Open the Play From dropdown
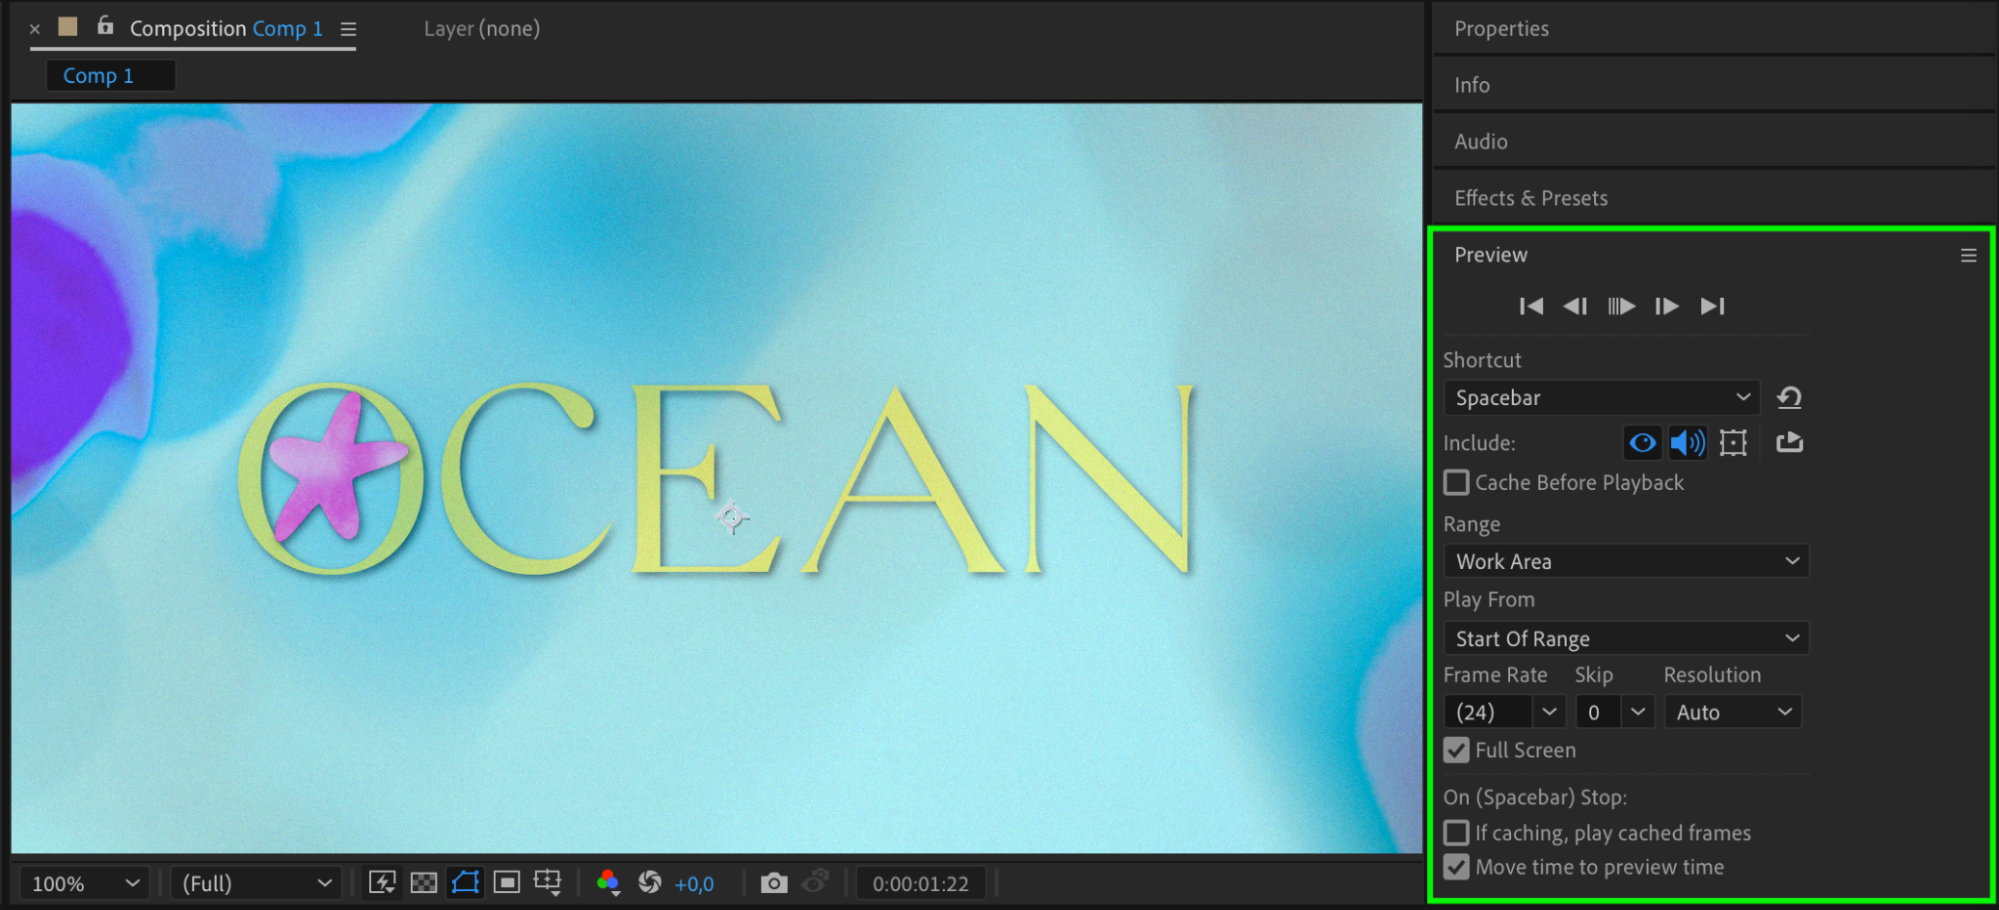1999x910 pixels. click(x=1626, y=638)
